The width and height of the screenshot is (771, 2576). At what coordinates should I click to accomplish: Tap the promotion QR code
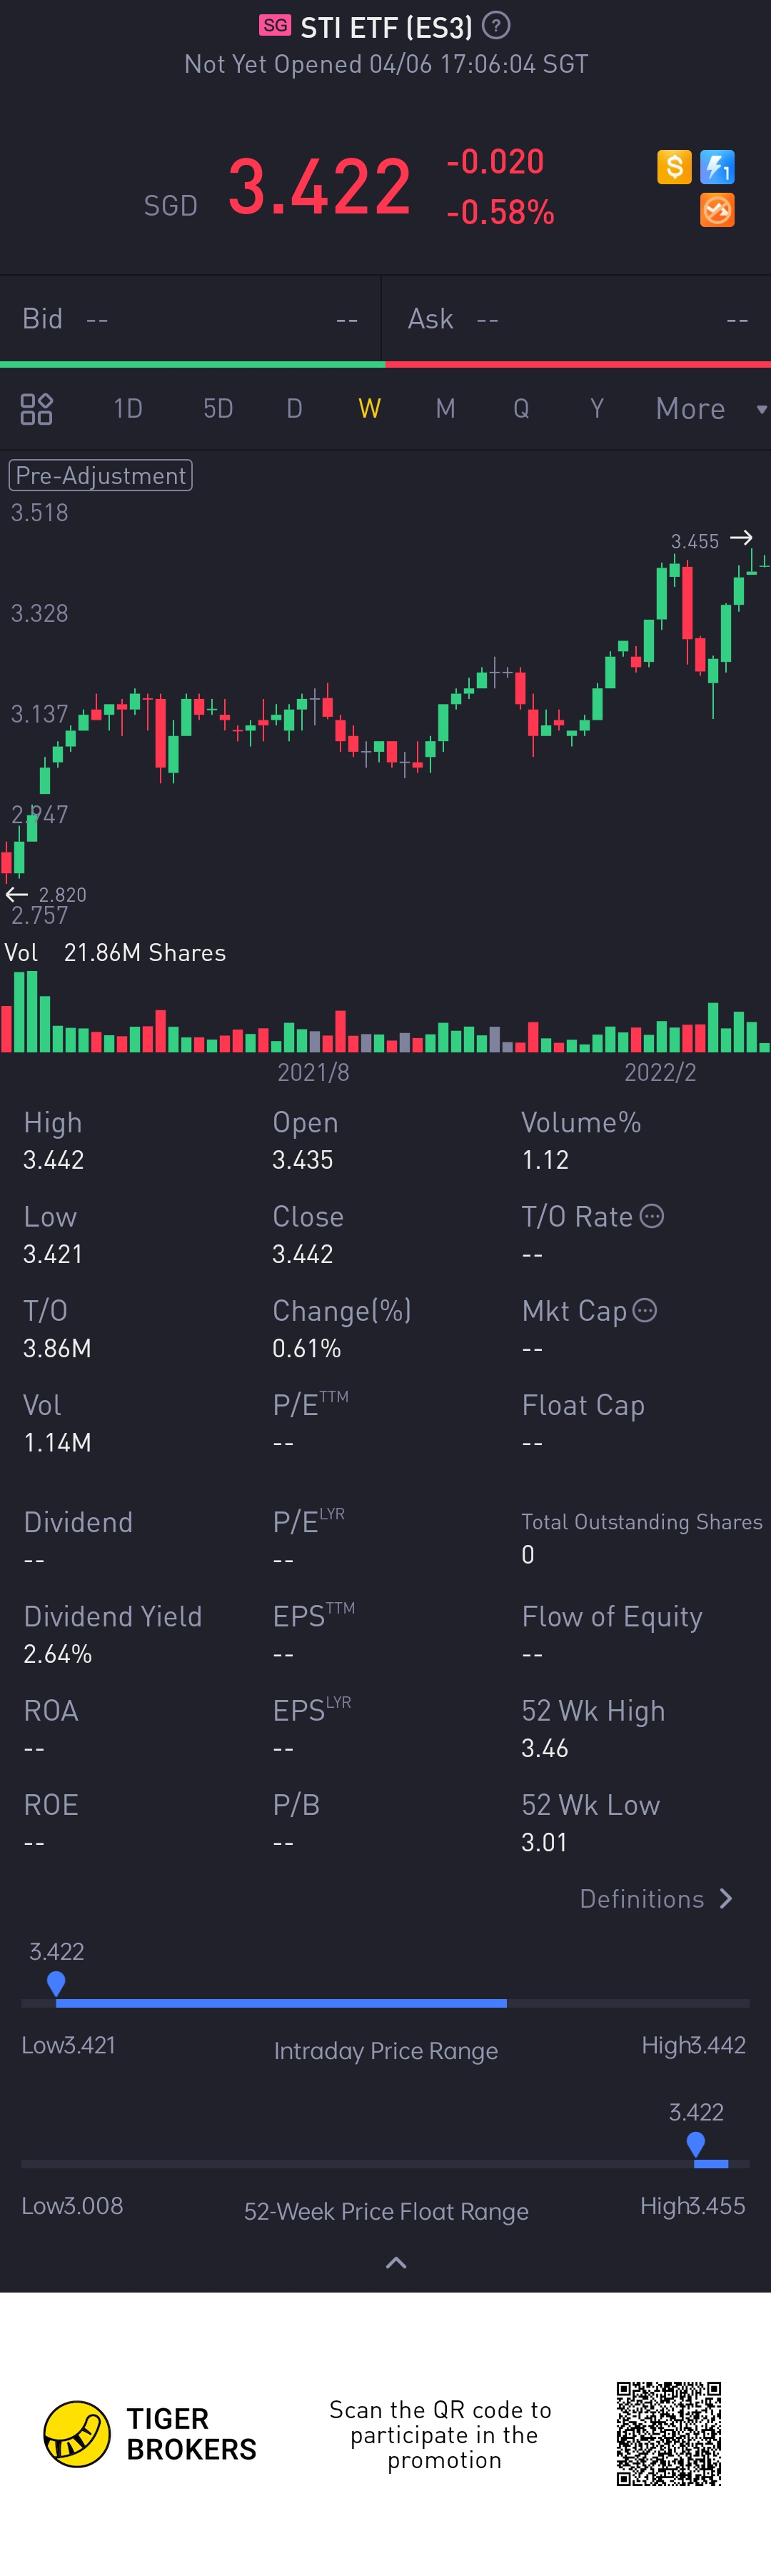pos(668,2434)
